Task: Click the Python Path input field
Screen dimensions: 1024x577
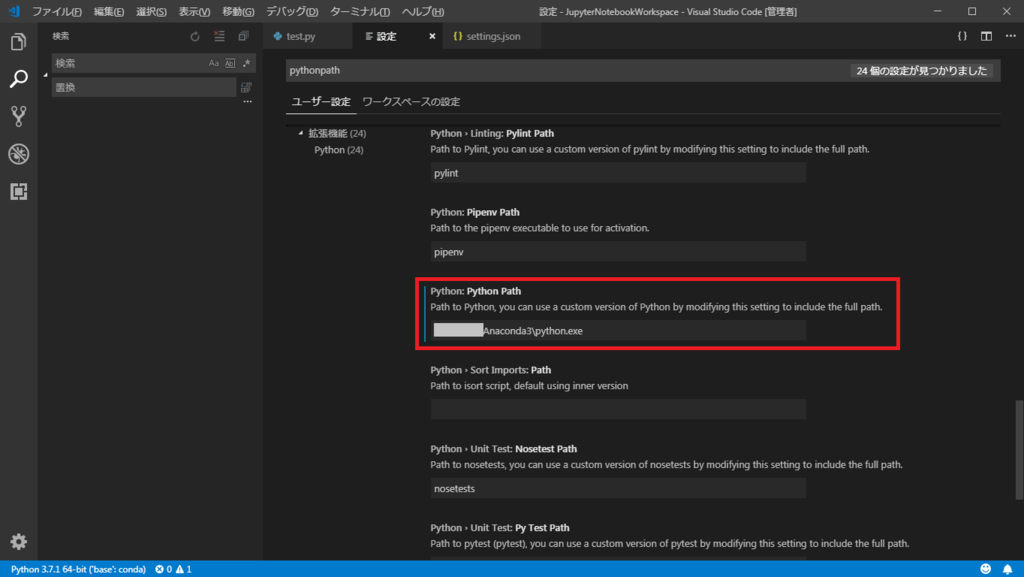Action: pos(618,331)
